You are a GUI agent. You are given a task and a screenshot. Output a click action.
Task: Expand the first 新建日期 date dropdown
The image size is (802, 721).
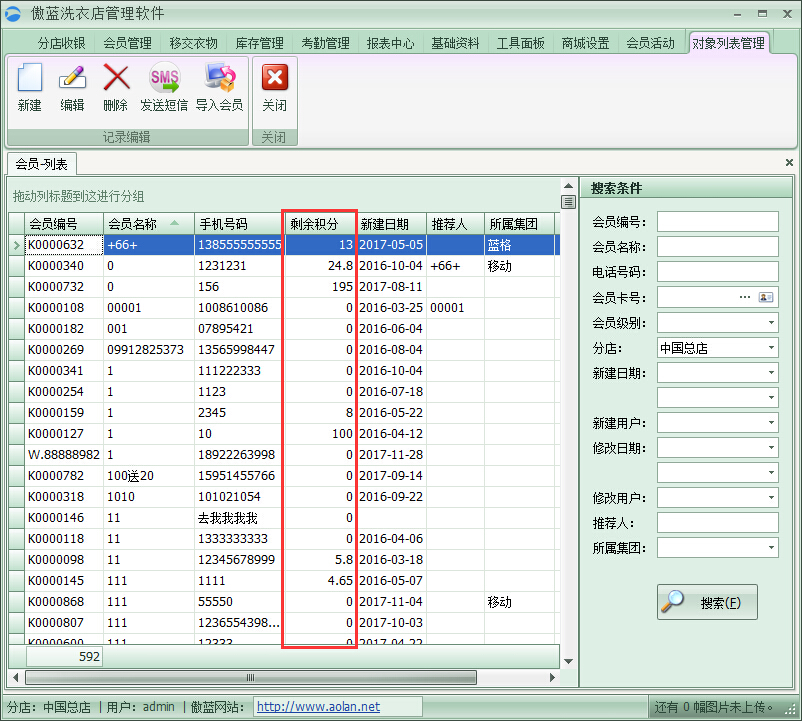coord(771,373)
